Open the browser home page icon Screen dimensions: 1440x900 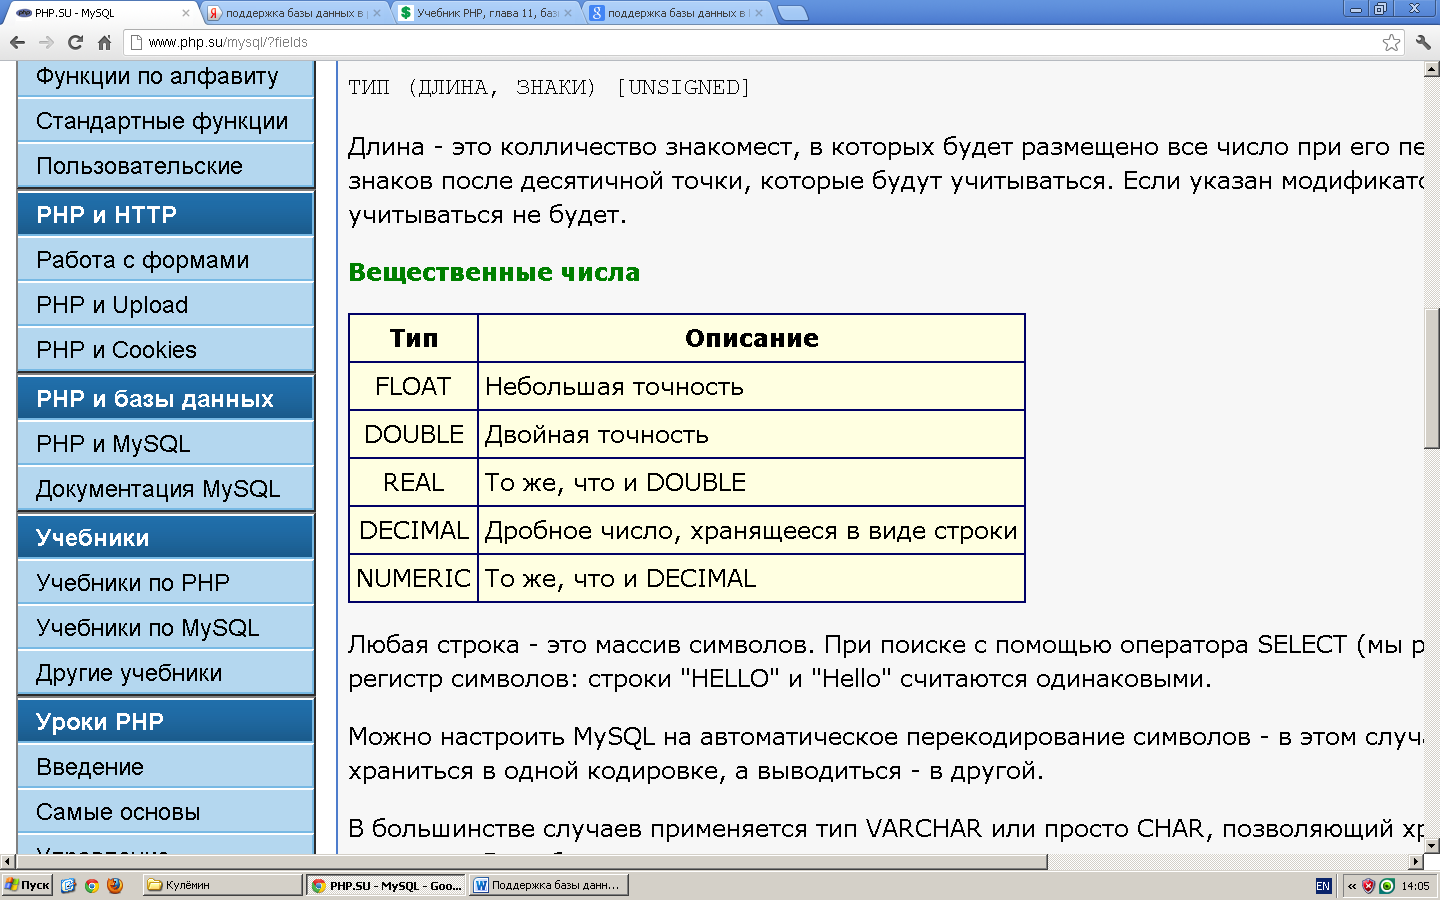[x=104, y=42]
